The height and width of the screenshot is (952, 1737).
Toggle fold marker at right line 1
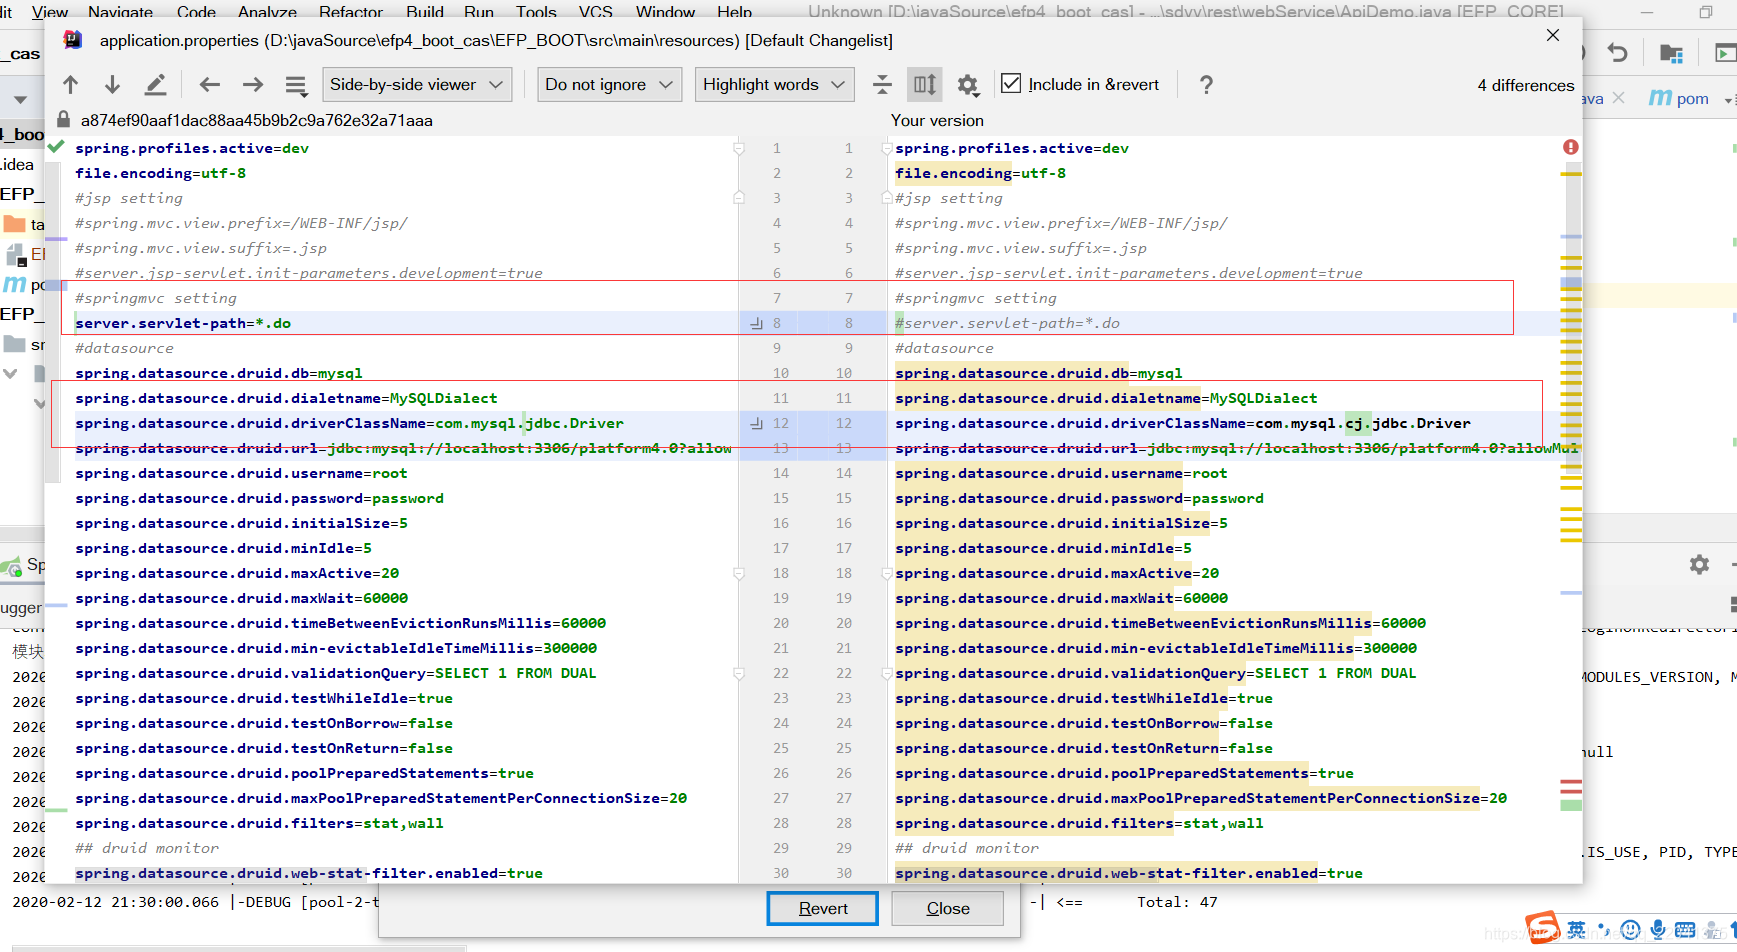(887, 148)
